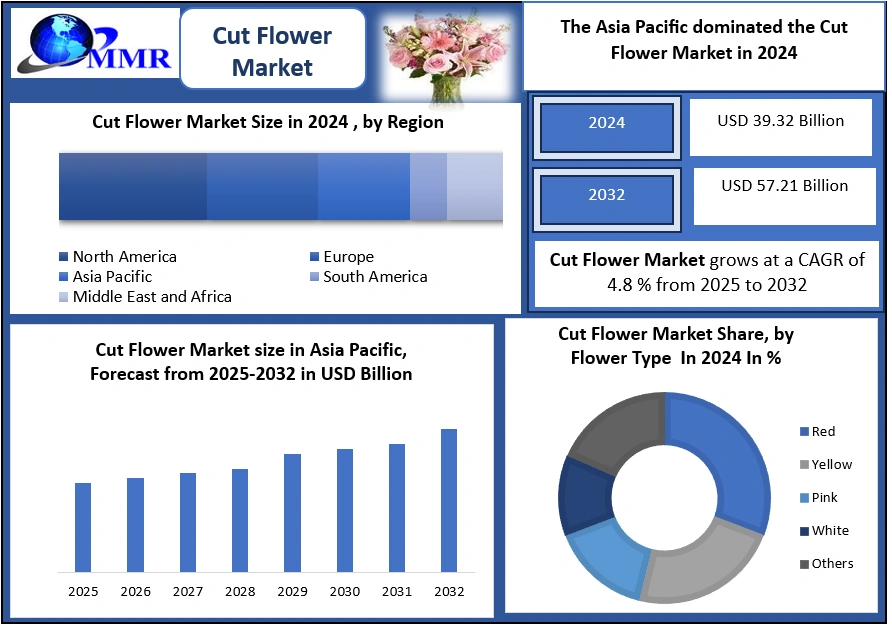Click the 2029 bar in the chart
The height and width of the screenshot is (625, 892).
292,512
